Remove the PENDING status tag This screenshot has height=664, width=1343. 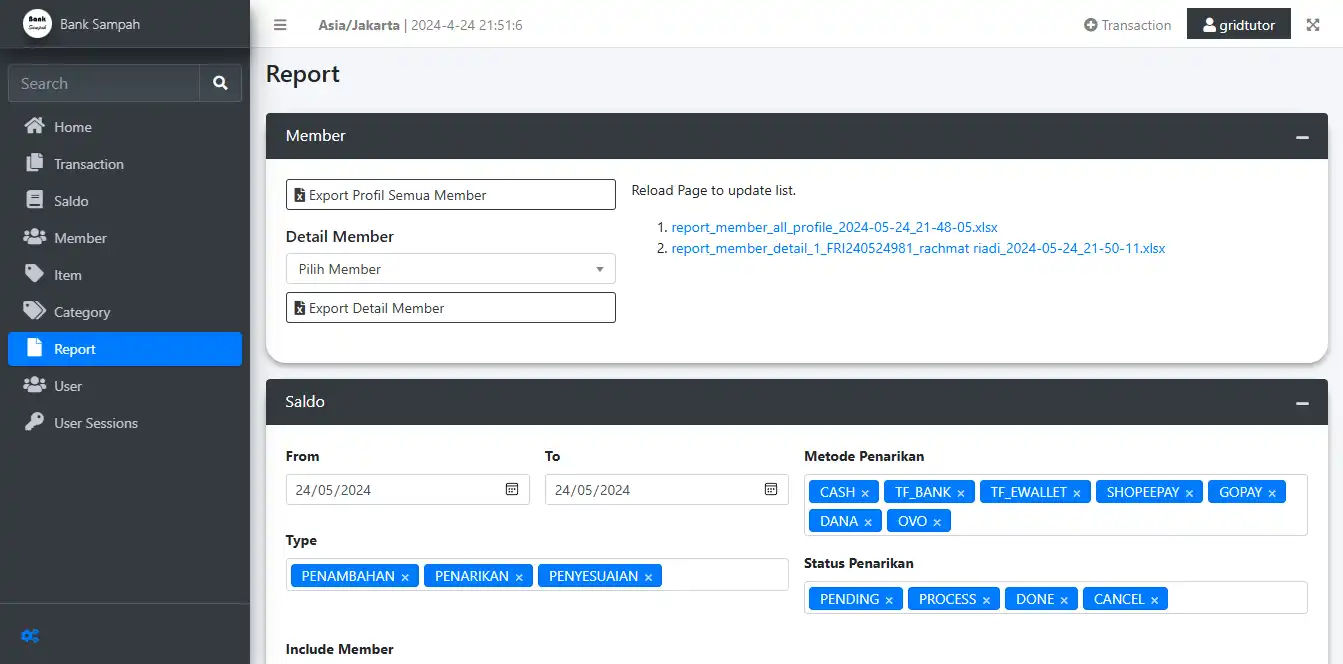889,600
